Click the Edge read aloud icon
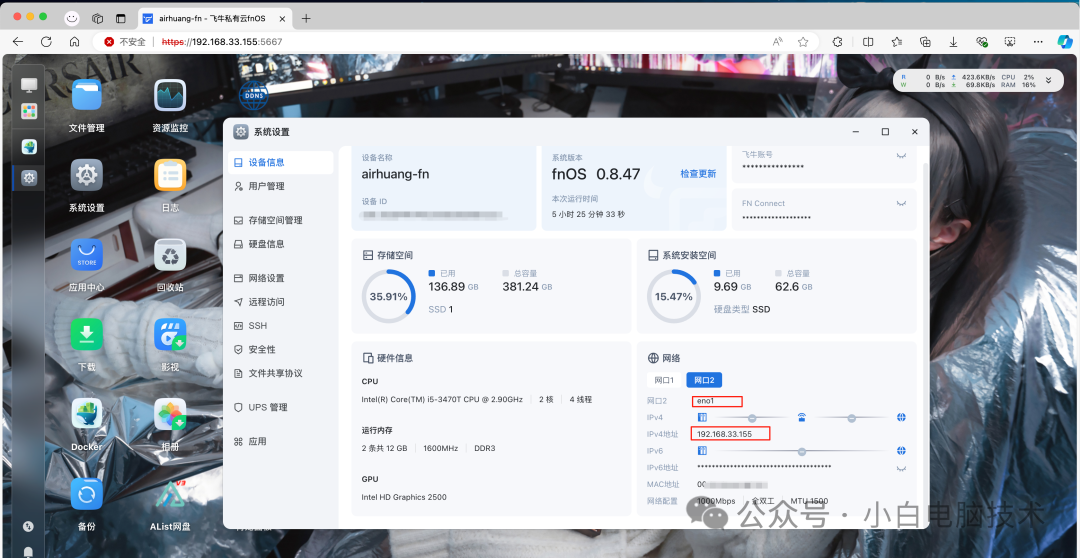 [x=778, y=41]
